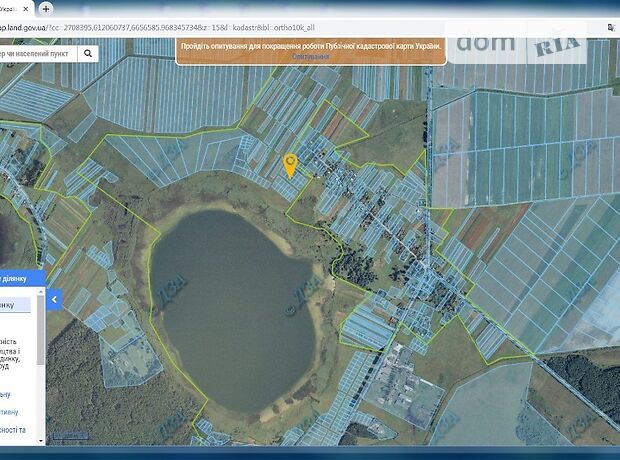Open a new browser tab with plus

46,9
